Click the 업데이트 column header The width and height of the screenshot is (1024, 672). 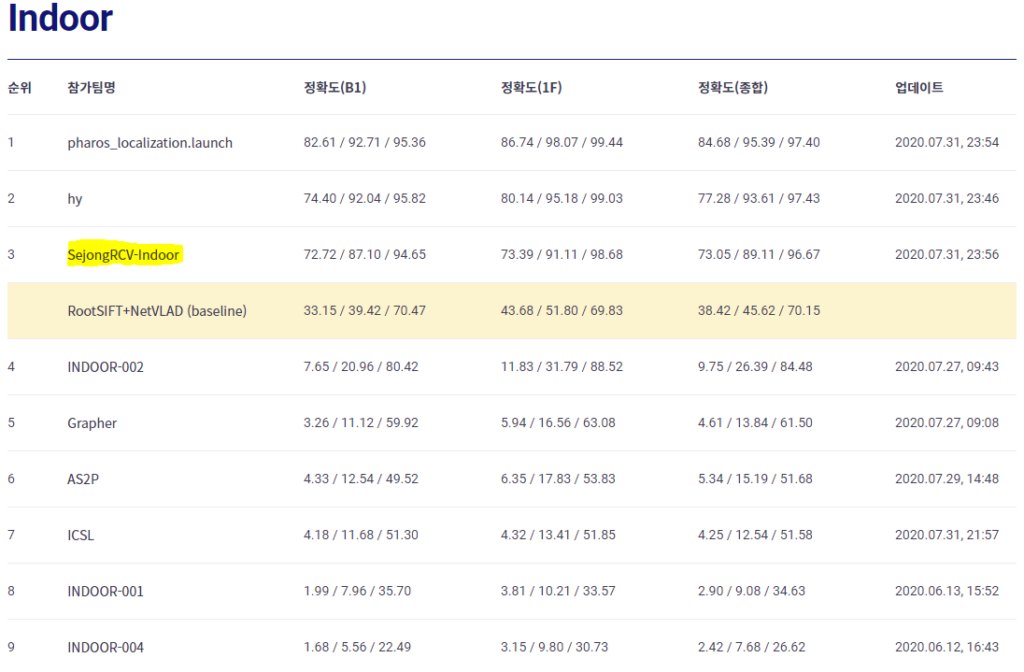coord(919,88)
